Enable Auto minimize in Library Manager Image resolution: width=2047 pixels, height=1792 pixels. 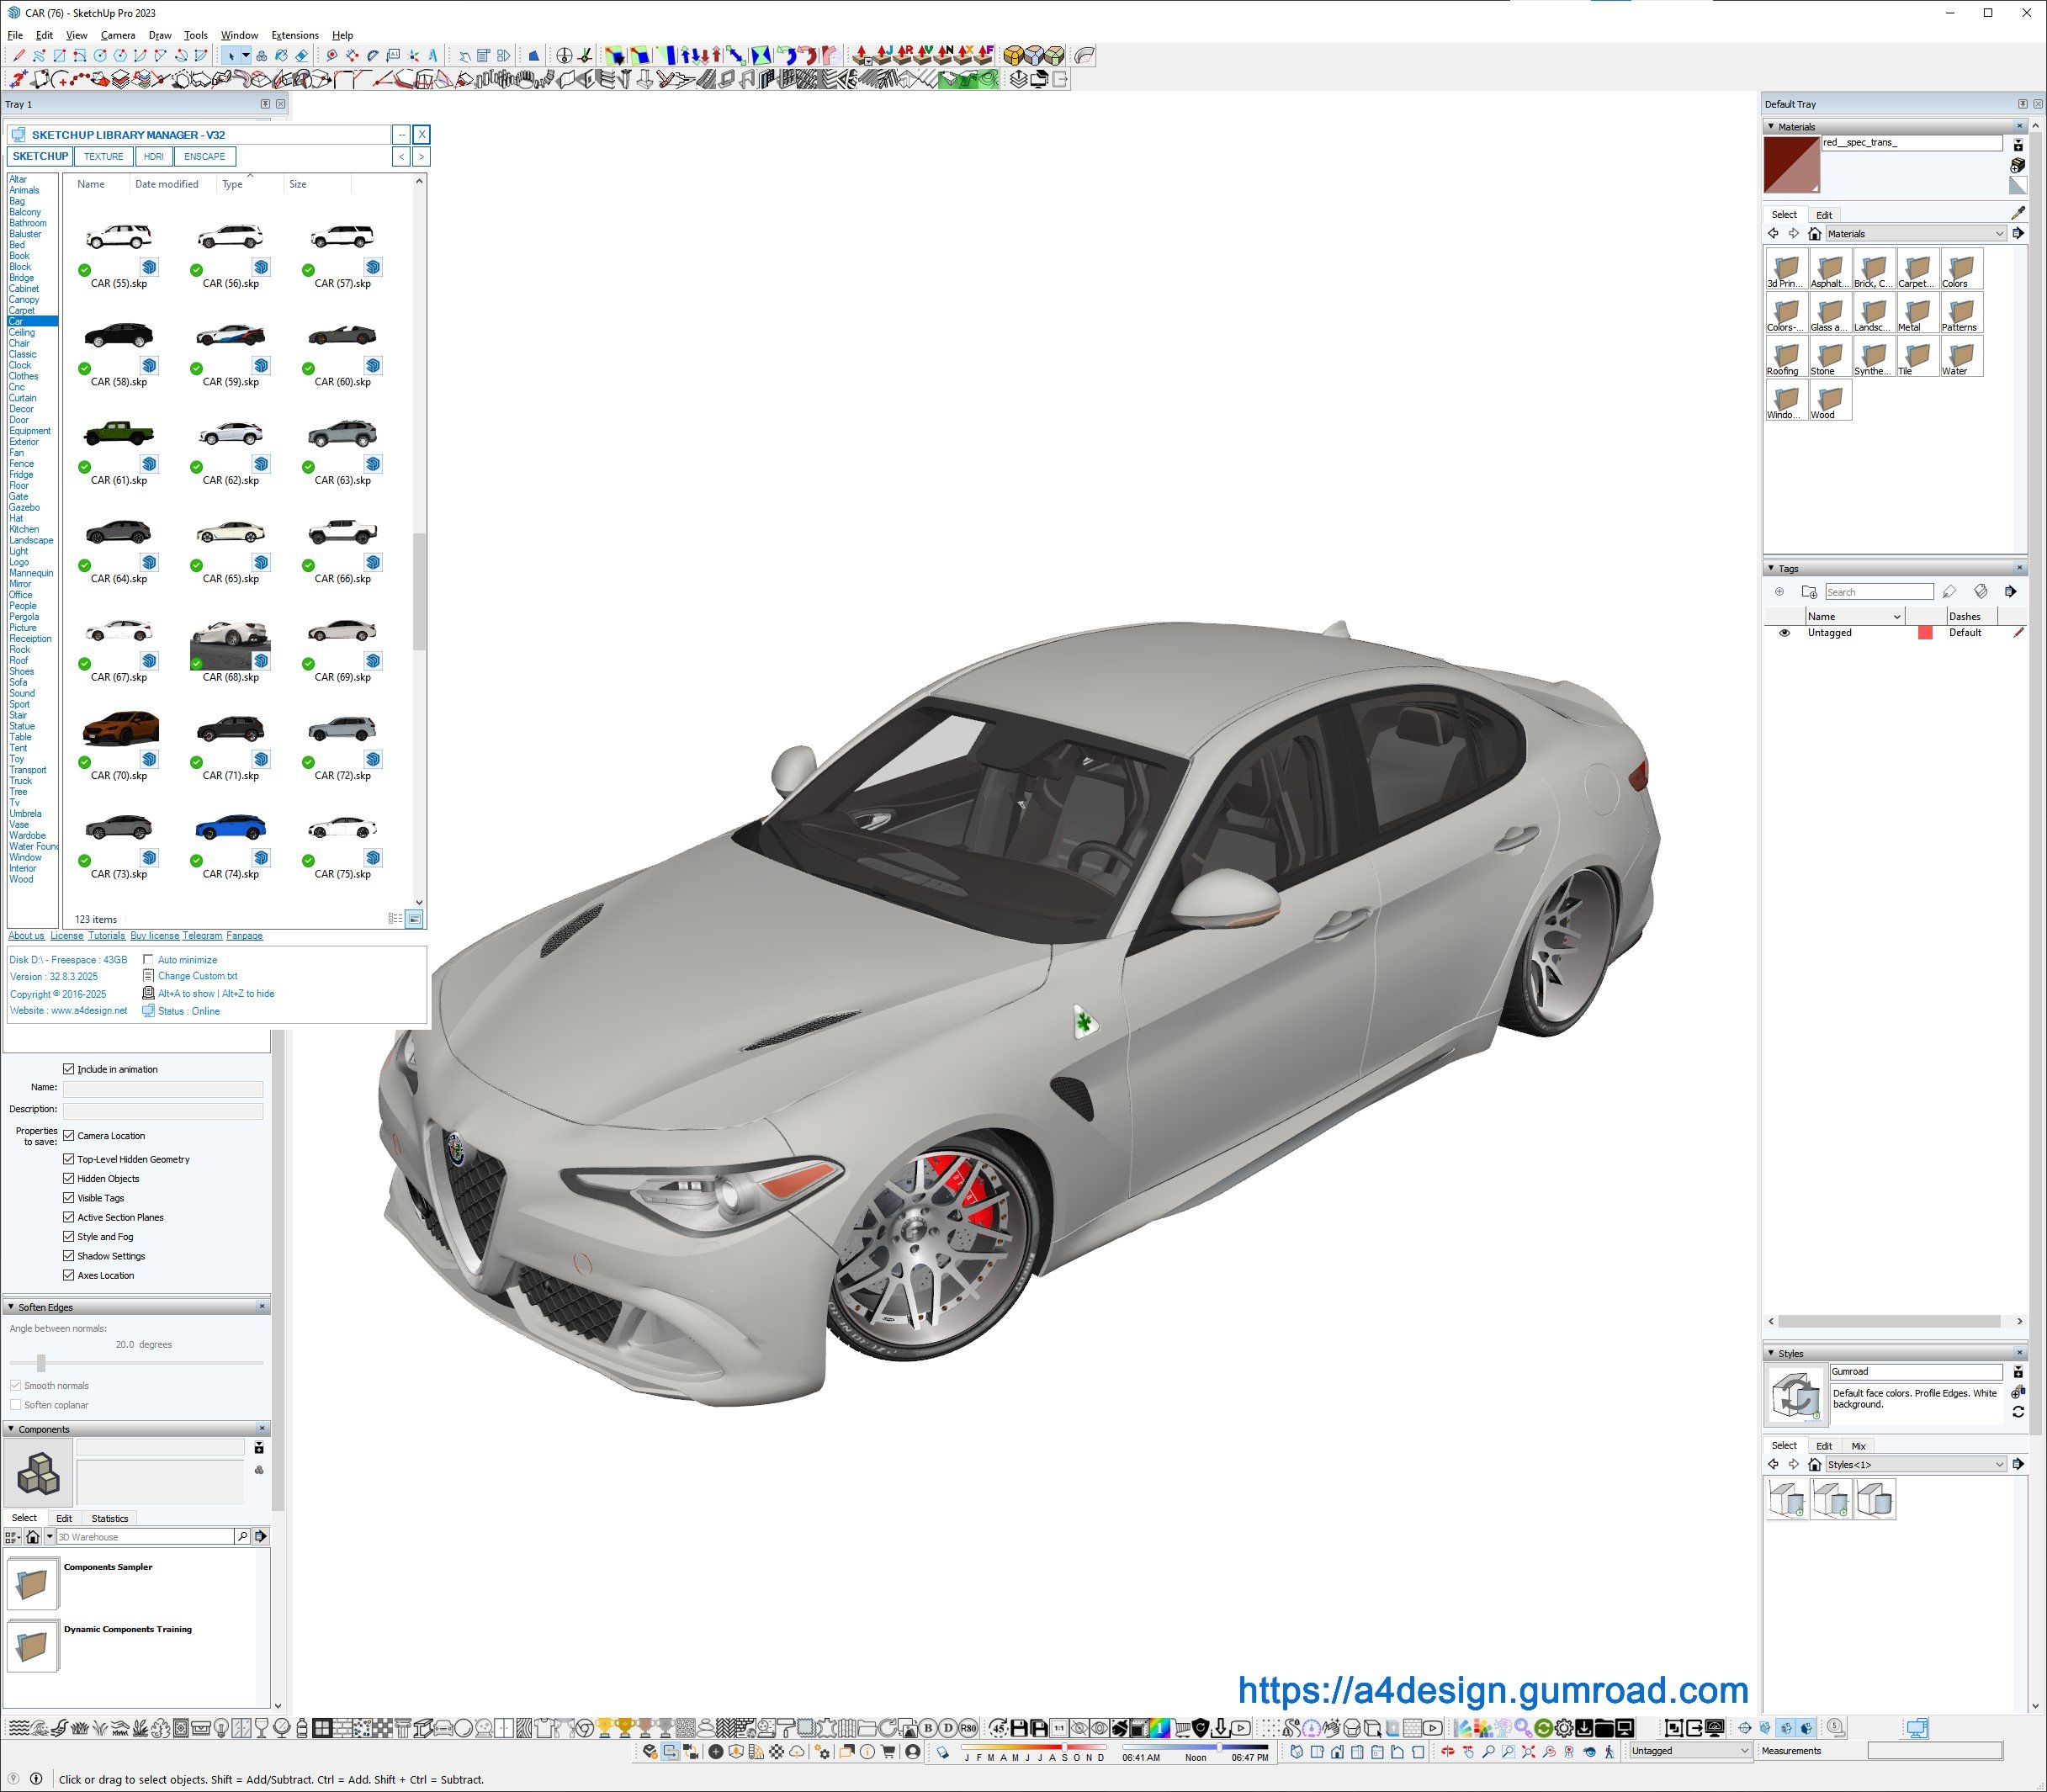(148, 959)
